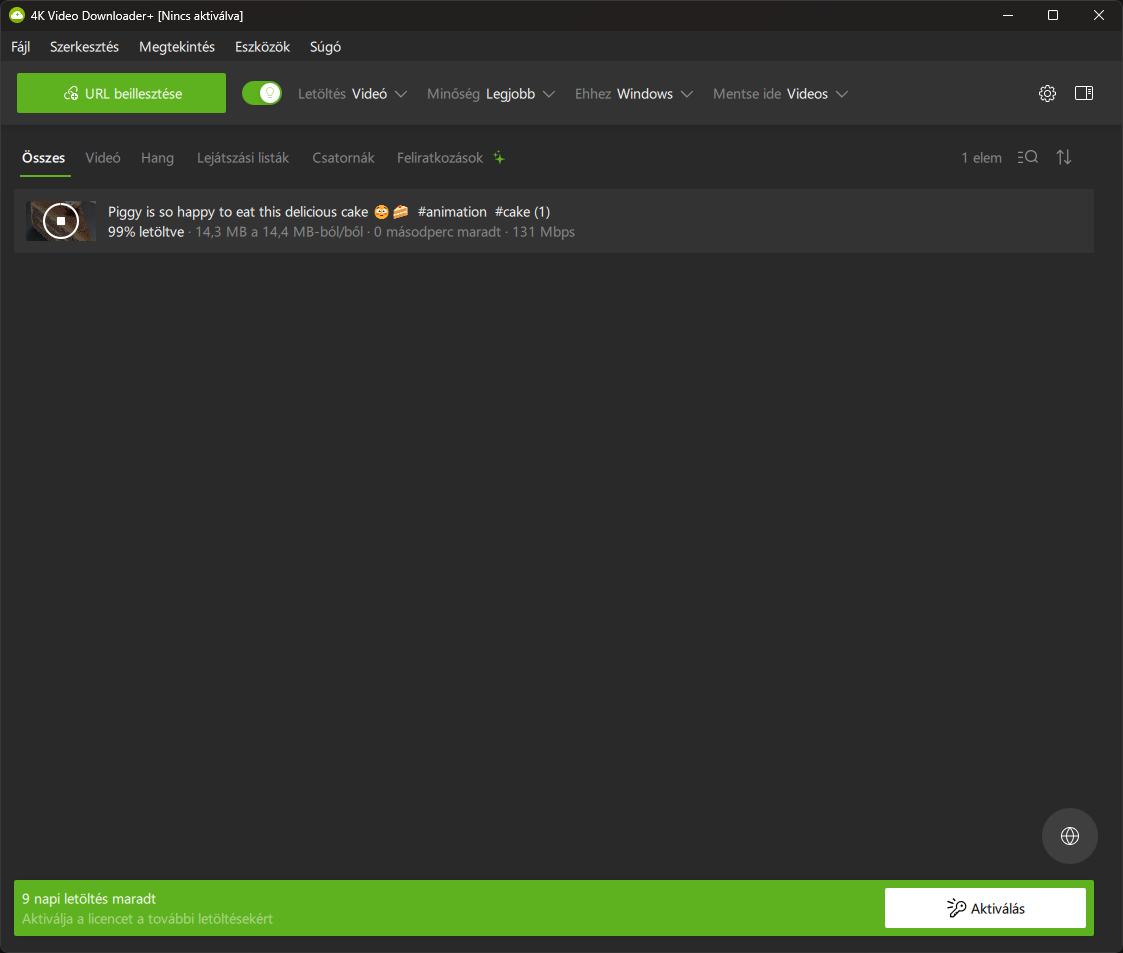The width and height of the screenshot is (1123, 953).
Task: Open the Fájl menu
Action: tap(21, 47)
